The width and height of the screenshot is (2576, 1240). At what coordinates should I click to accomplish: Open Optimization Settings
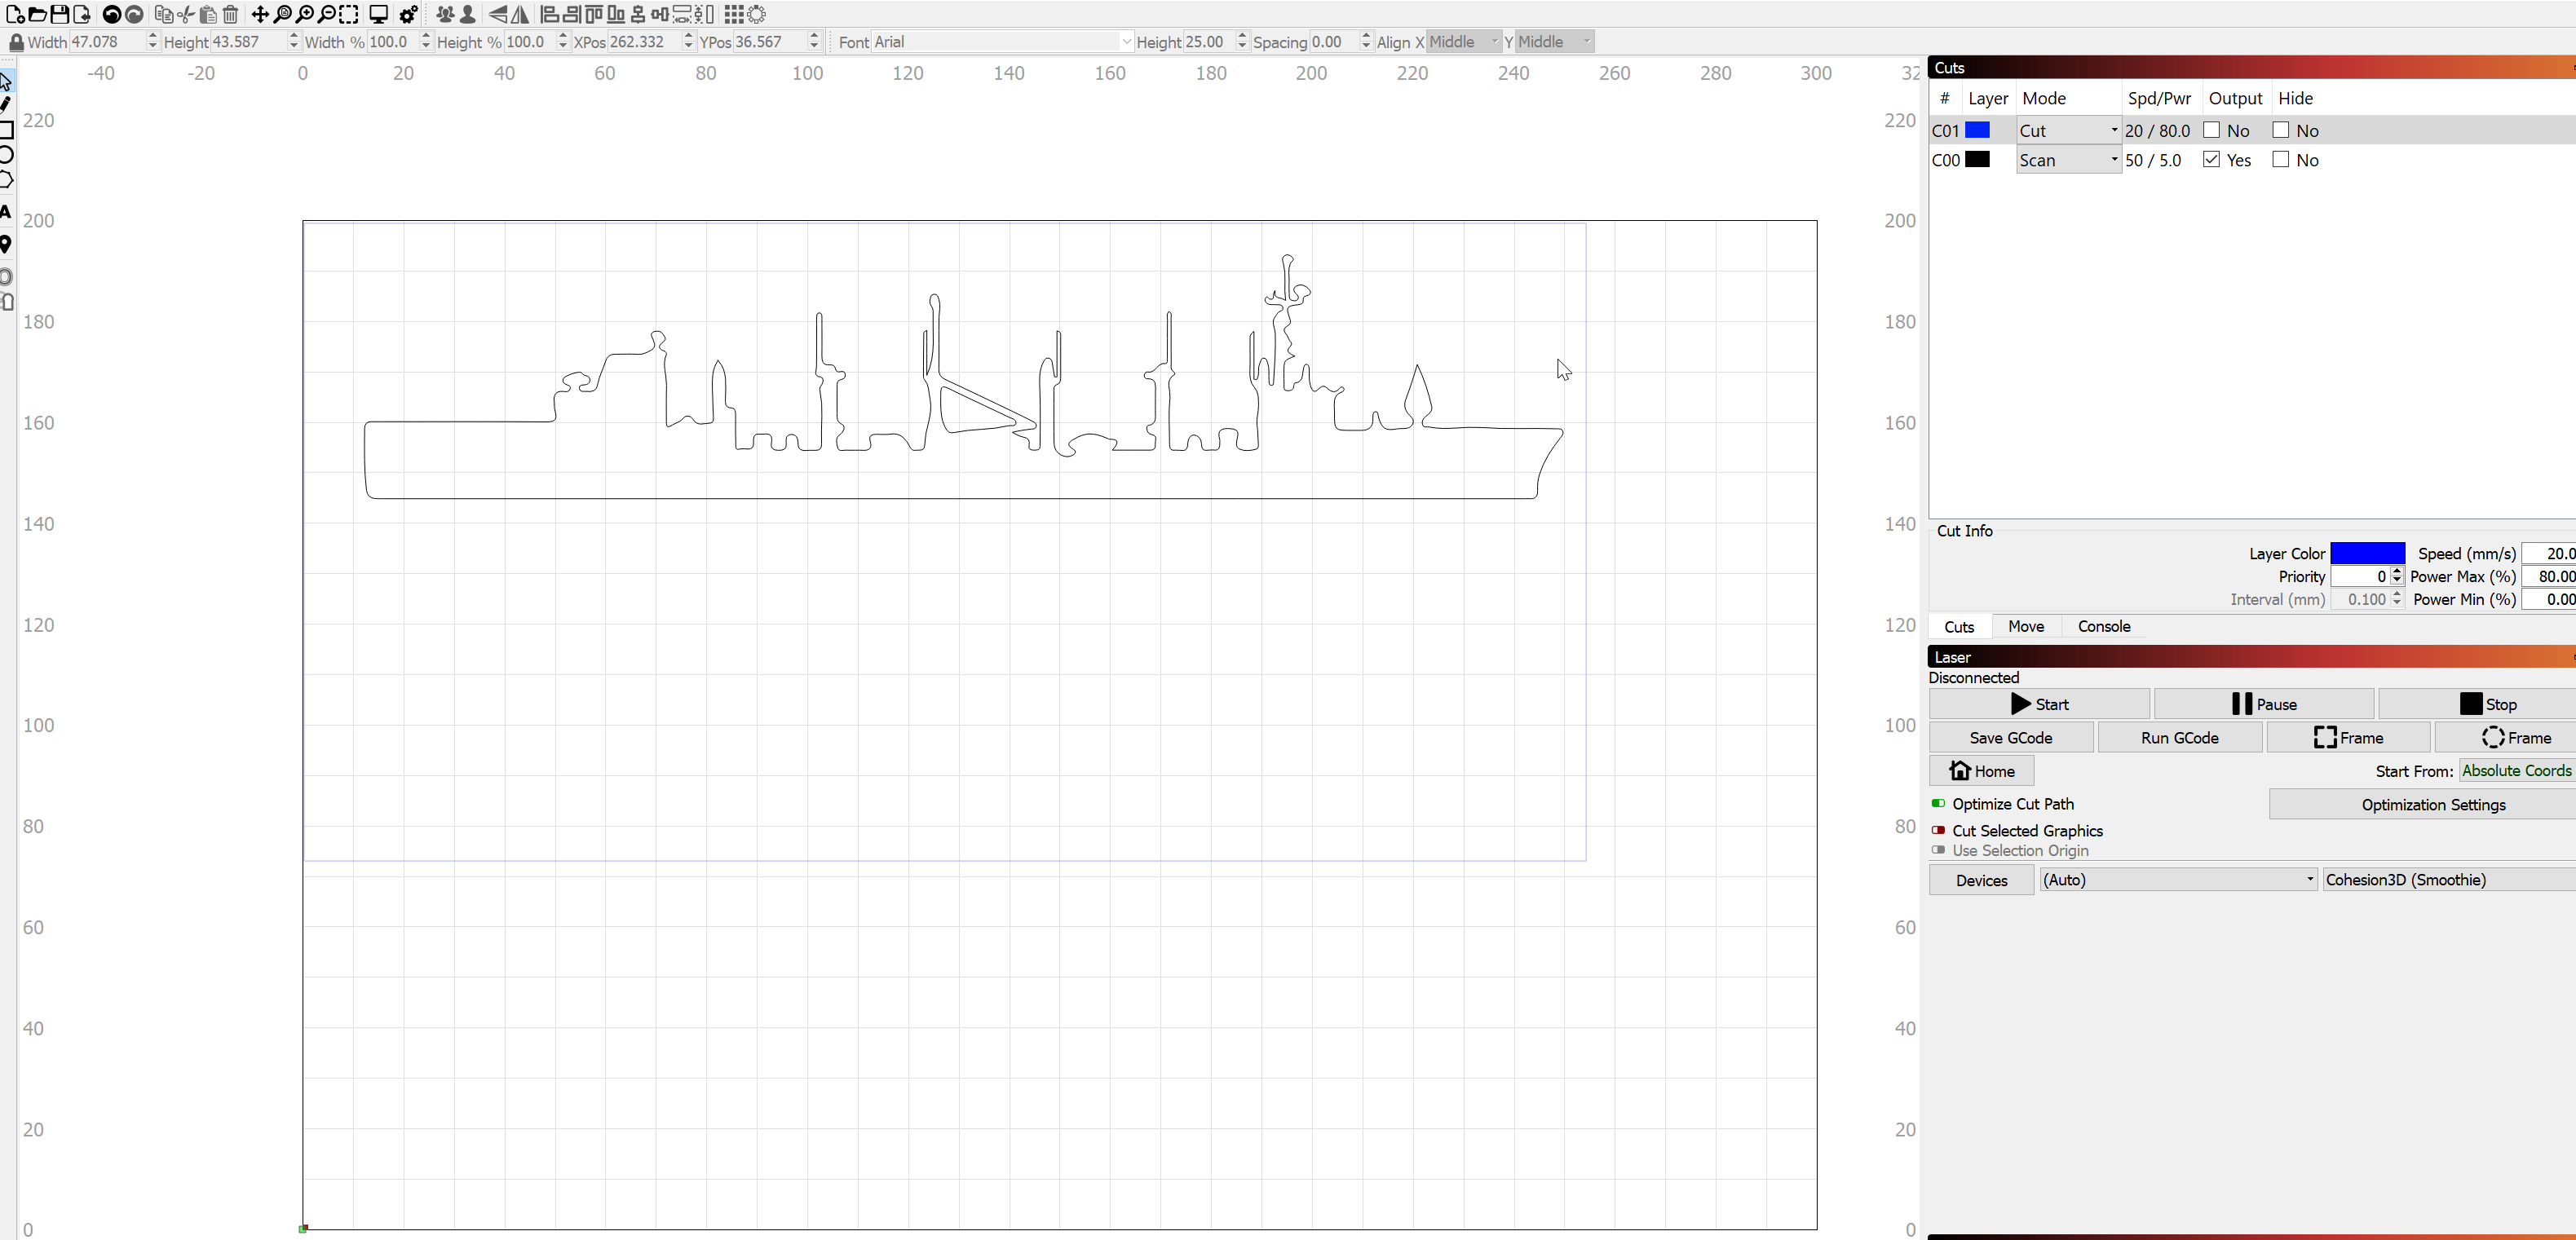2423,804
